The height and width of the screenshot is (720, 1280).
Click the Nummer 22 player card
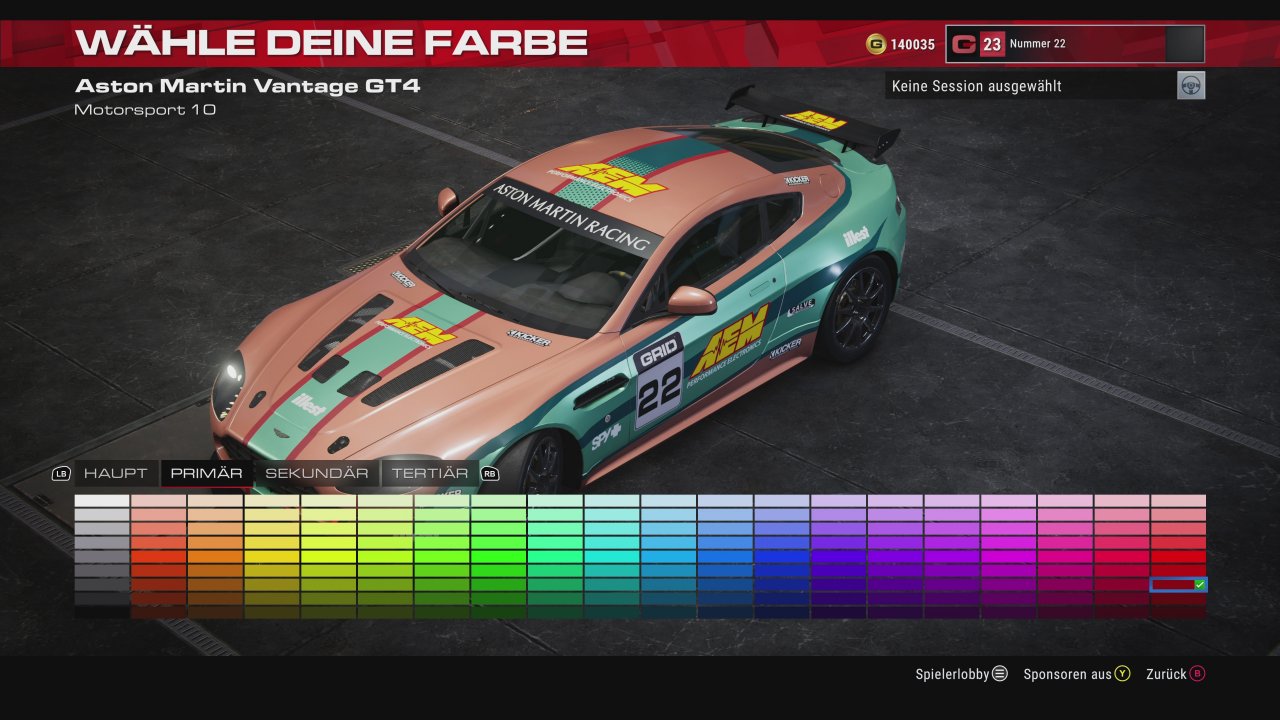pyautogui.click(x=1075, y=44)
